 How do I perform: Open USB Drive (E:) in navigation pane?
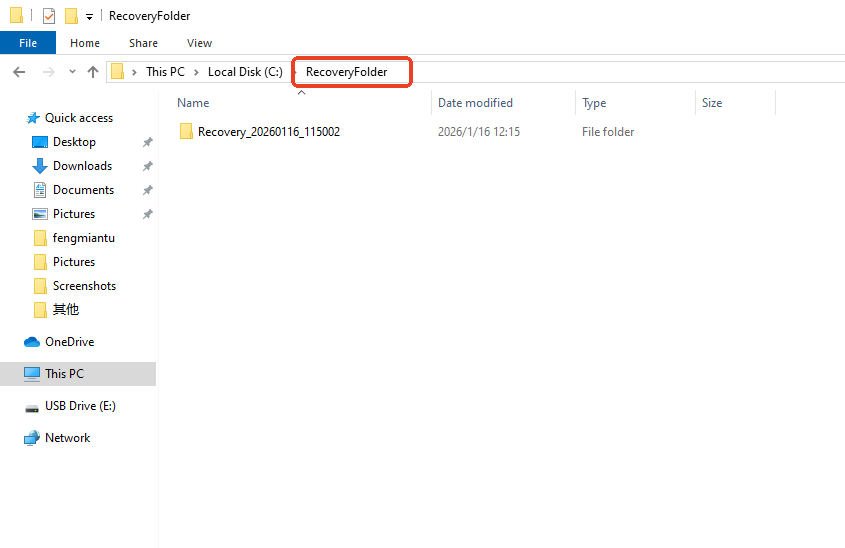point(80,406)
